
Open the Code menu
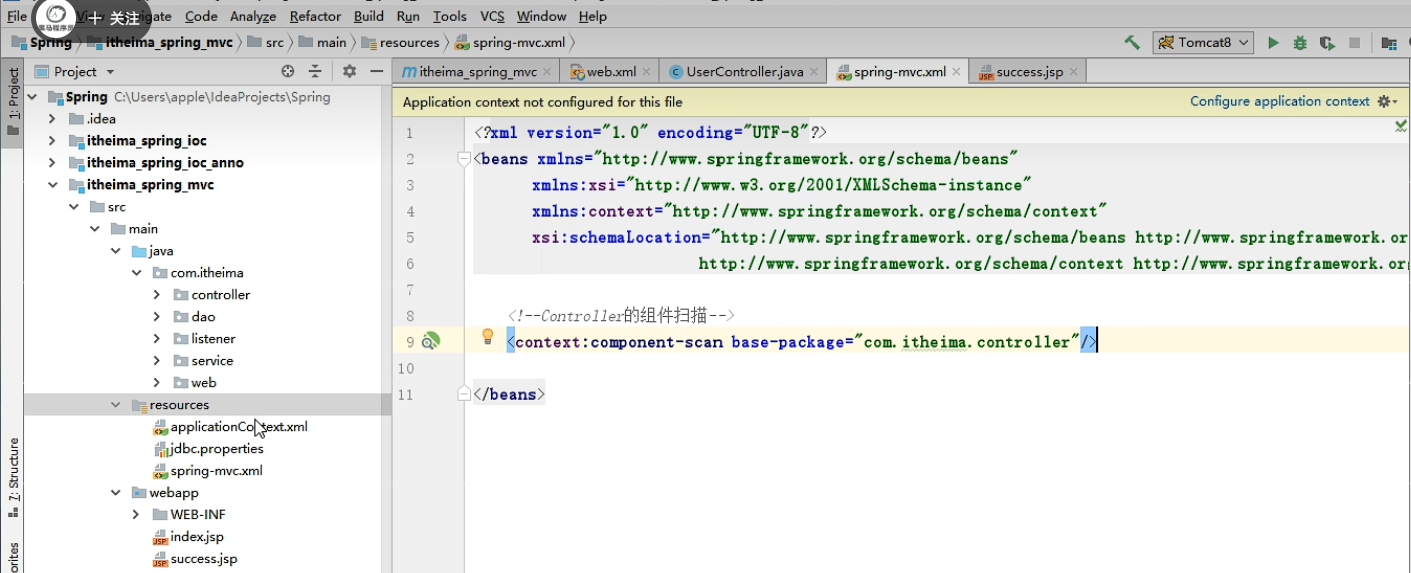tap(201, 16)
